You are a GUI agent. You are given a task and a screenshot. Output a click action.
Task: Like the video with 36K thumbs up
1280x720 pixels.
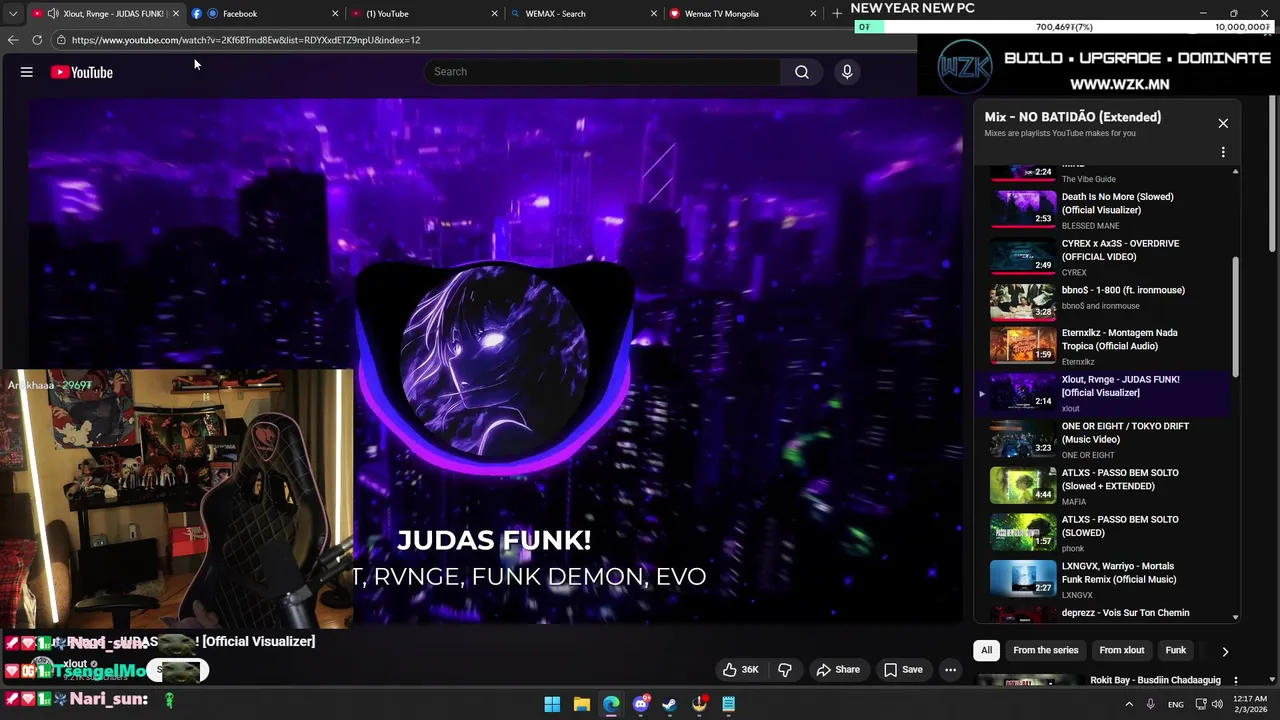(741, 670)
